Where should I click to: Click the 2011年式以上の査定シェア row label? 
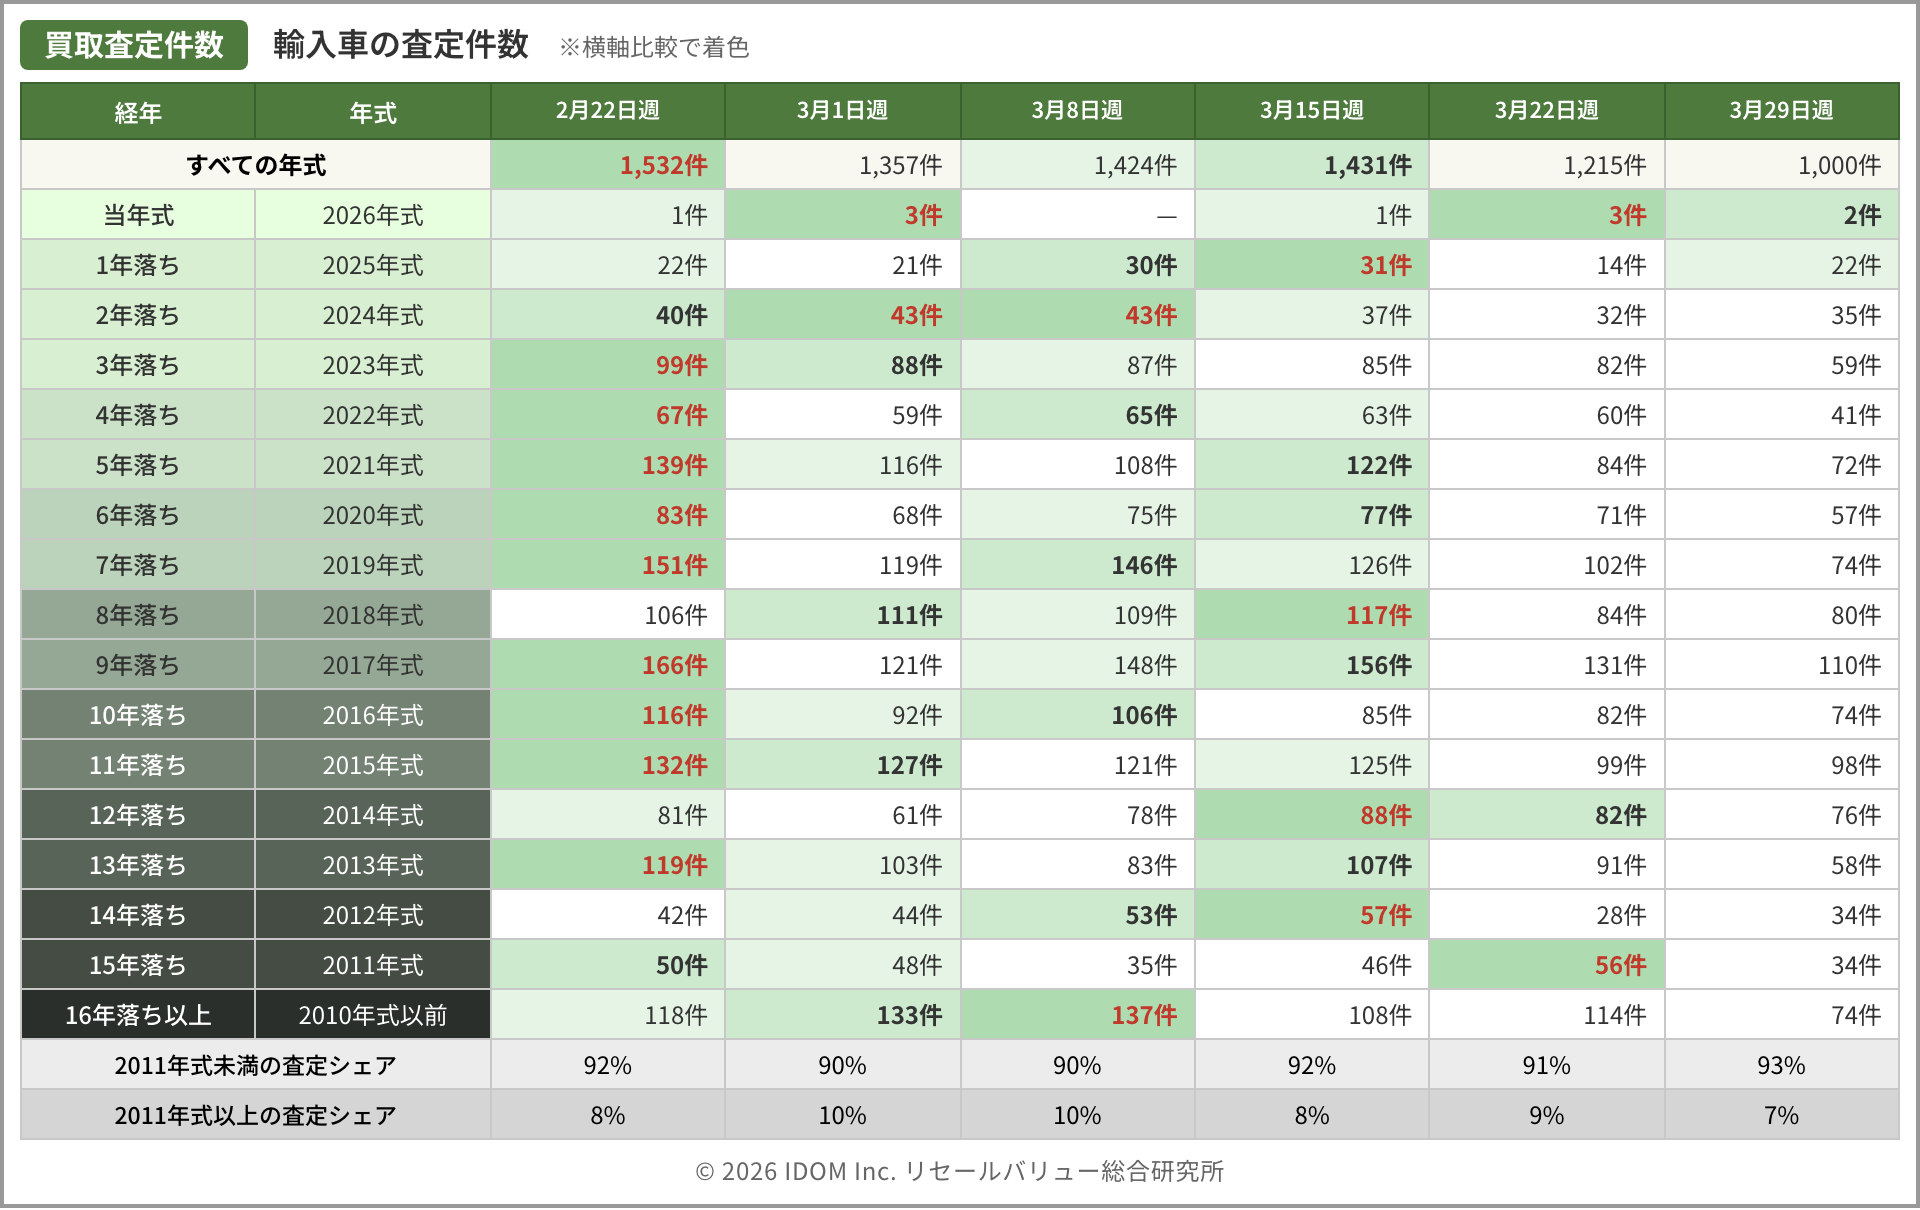(x=256, y=1115)
